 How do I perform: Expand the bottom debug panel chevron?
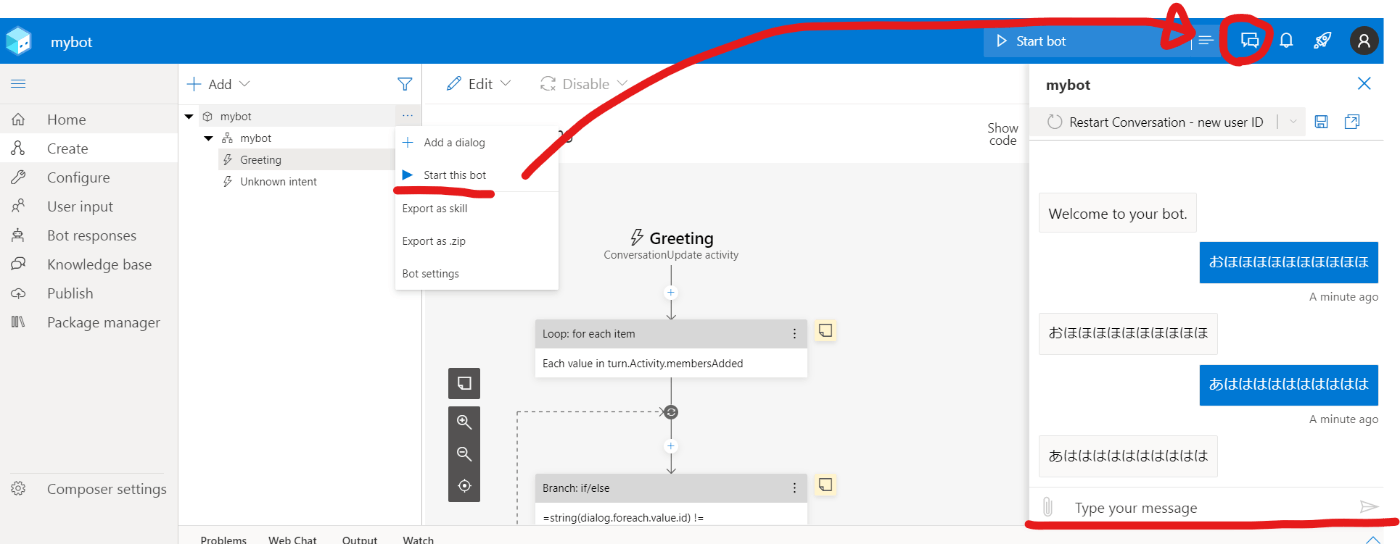click(1372, 539)
